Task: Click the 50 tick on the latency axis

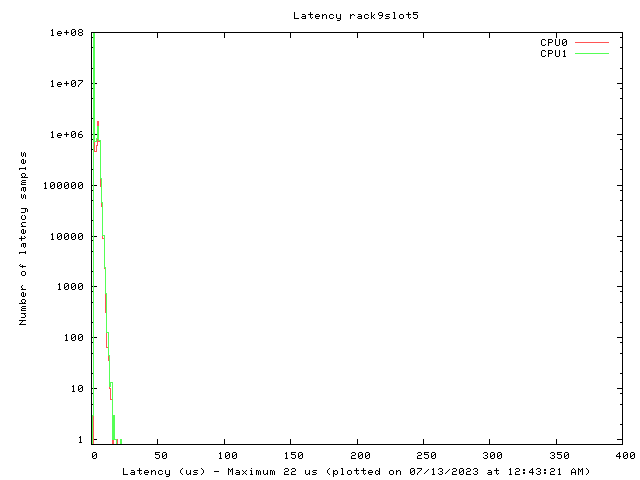Action: tap(159, 456)
